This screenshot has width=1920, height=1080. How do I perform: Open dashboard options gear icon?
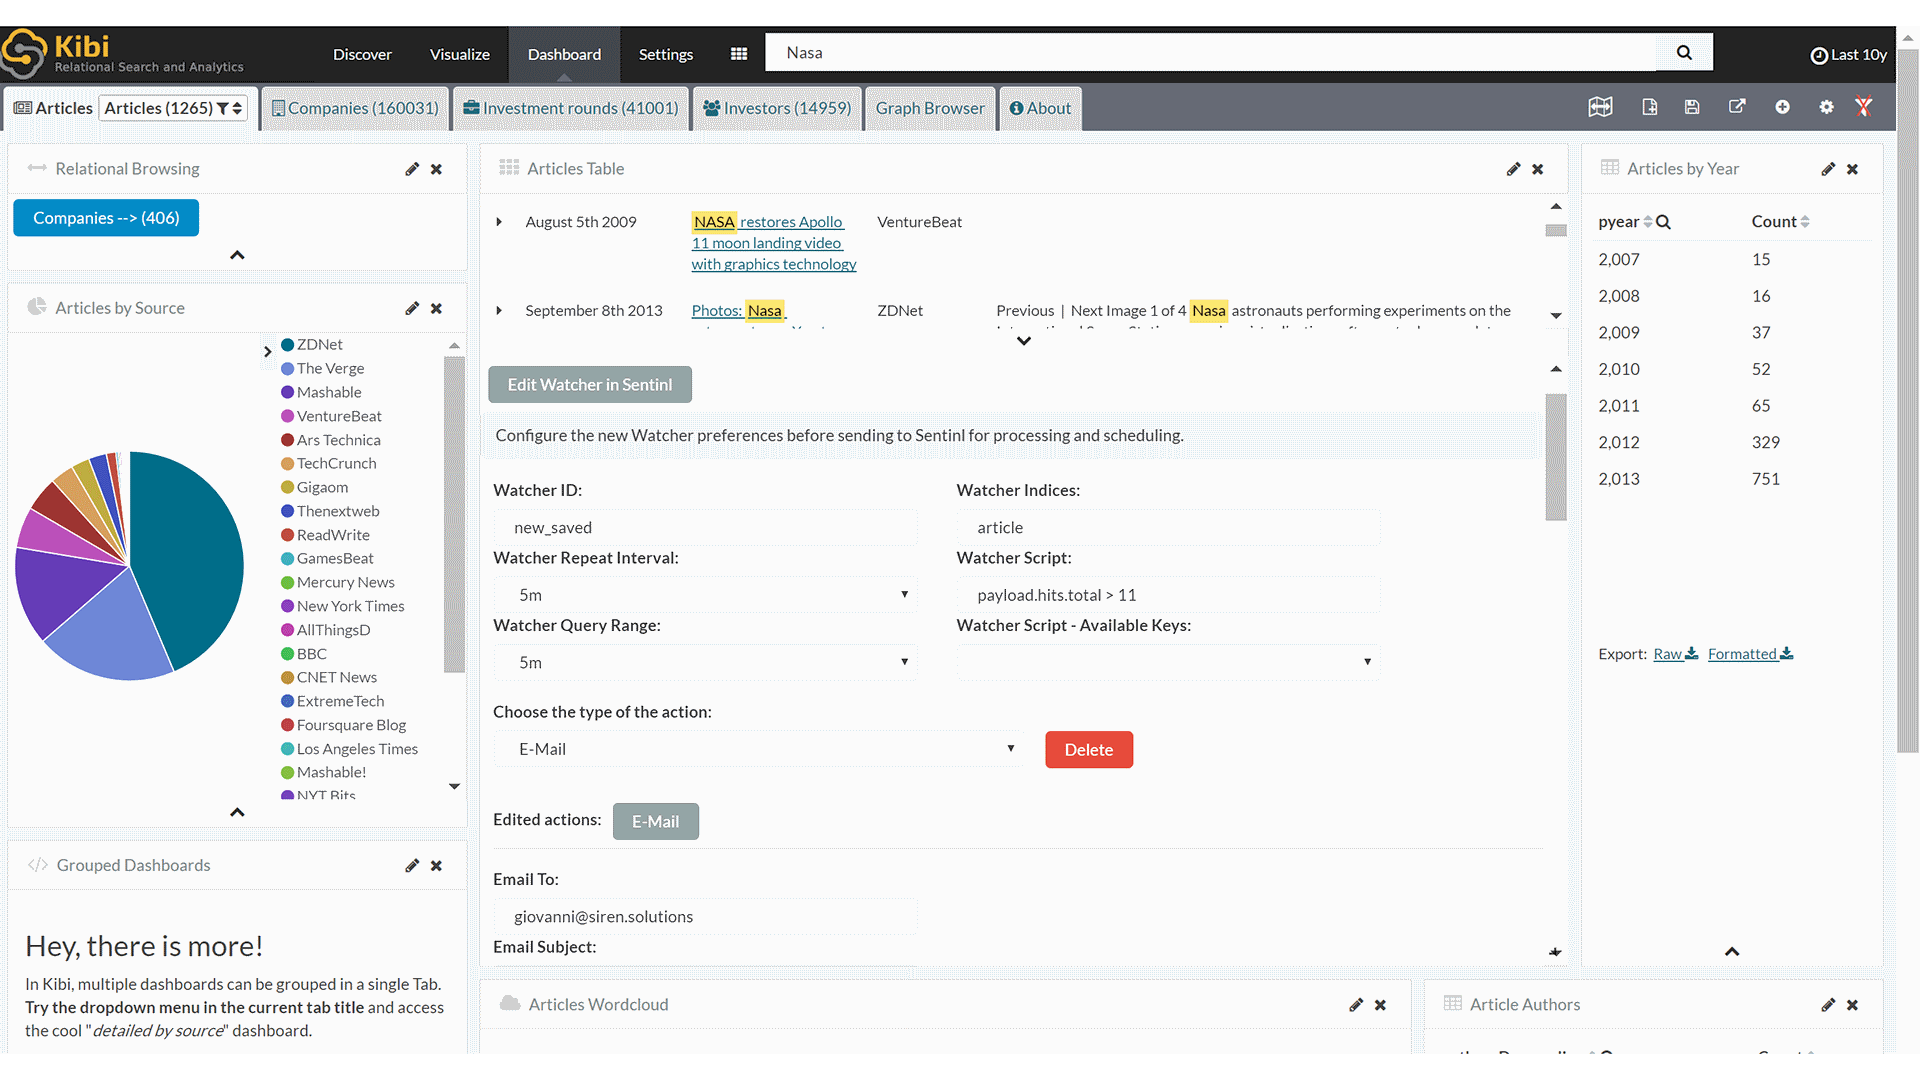(x=1826, y=107)
